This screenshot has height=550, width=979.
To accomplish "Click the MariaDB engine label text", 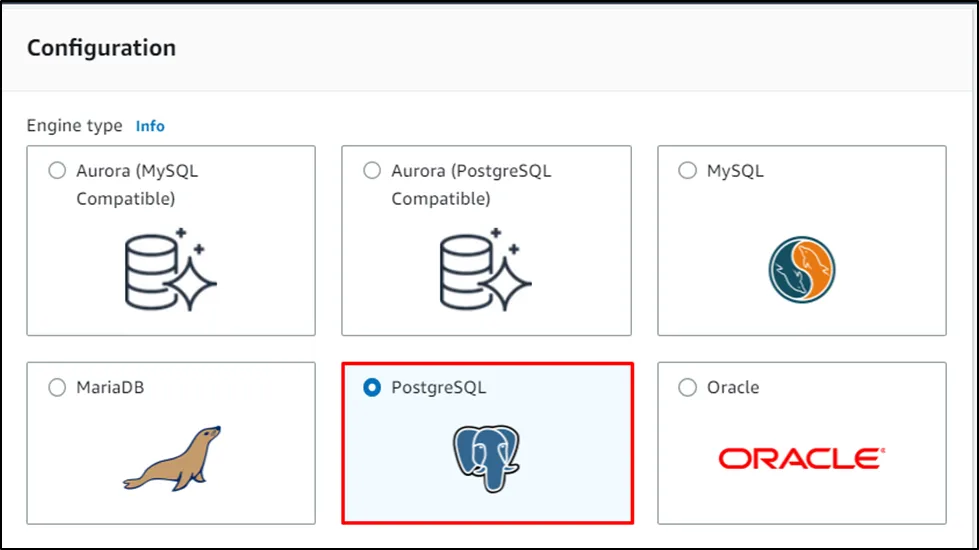I will tap(110, 387).
